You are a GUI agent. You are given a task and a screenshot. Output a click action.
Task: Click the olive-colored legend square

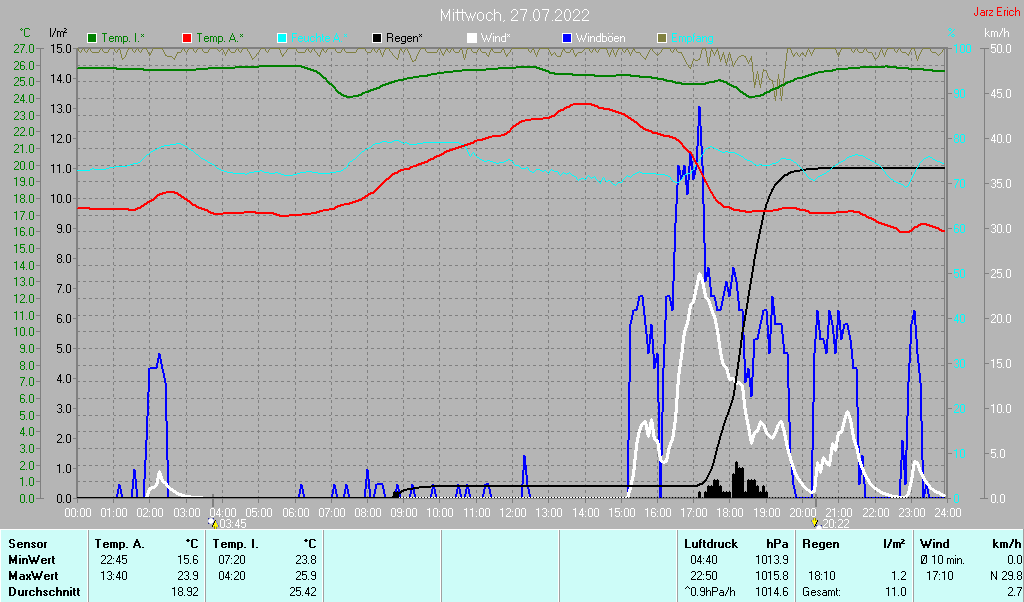coord(662,38)
